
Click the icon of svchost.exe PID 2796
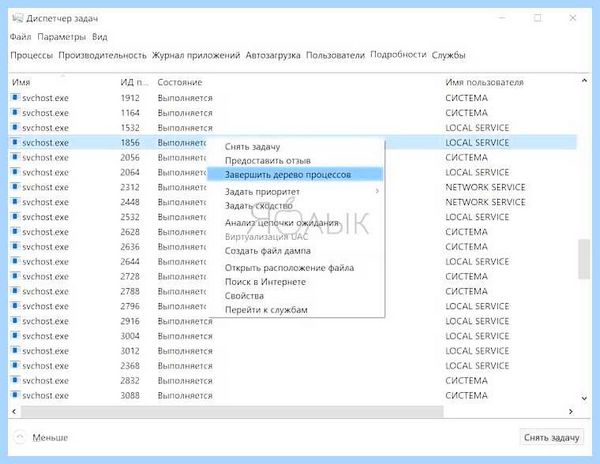click(x=15, y=306)
